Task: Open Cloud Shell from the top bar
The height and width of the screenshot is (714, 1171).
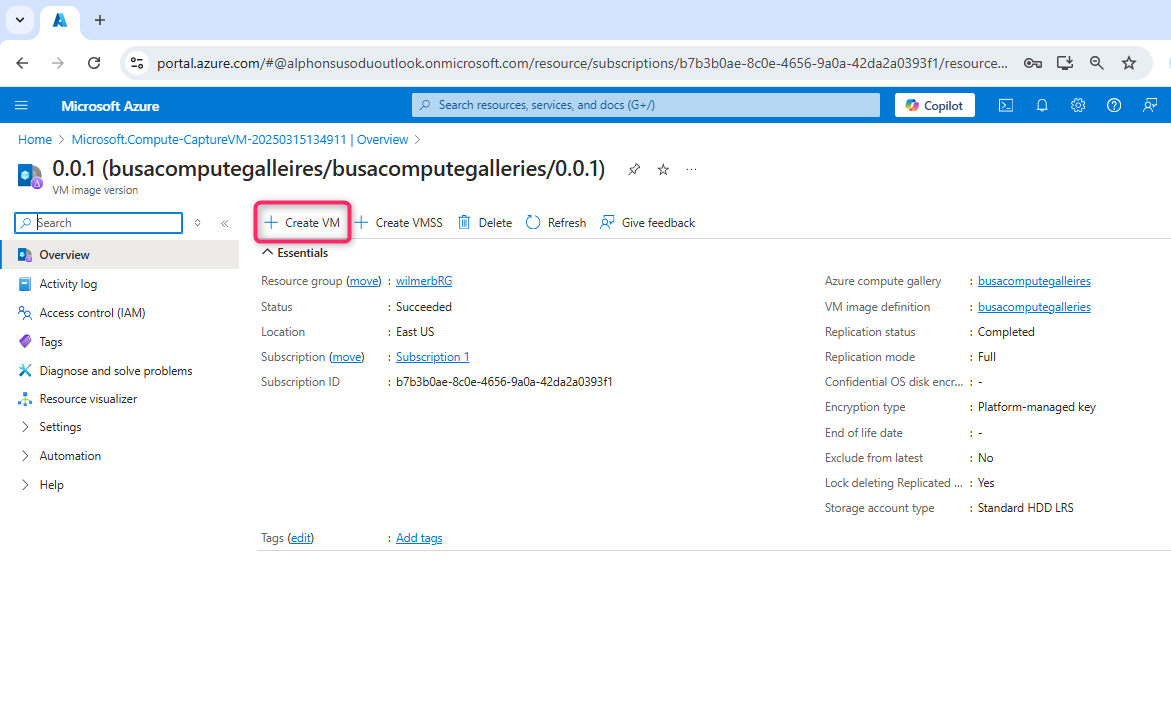Action: point(1006,105)
